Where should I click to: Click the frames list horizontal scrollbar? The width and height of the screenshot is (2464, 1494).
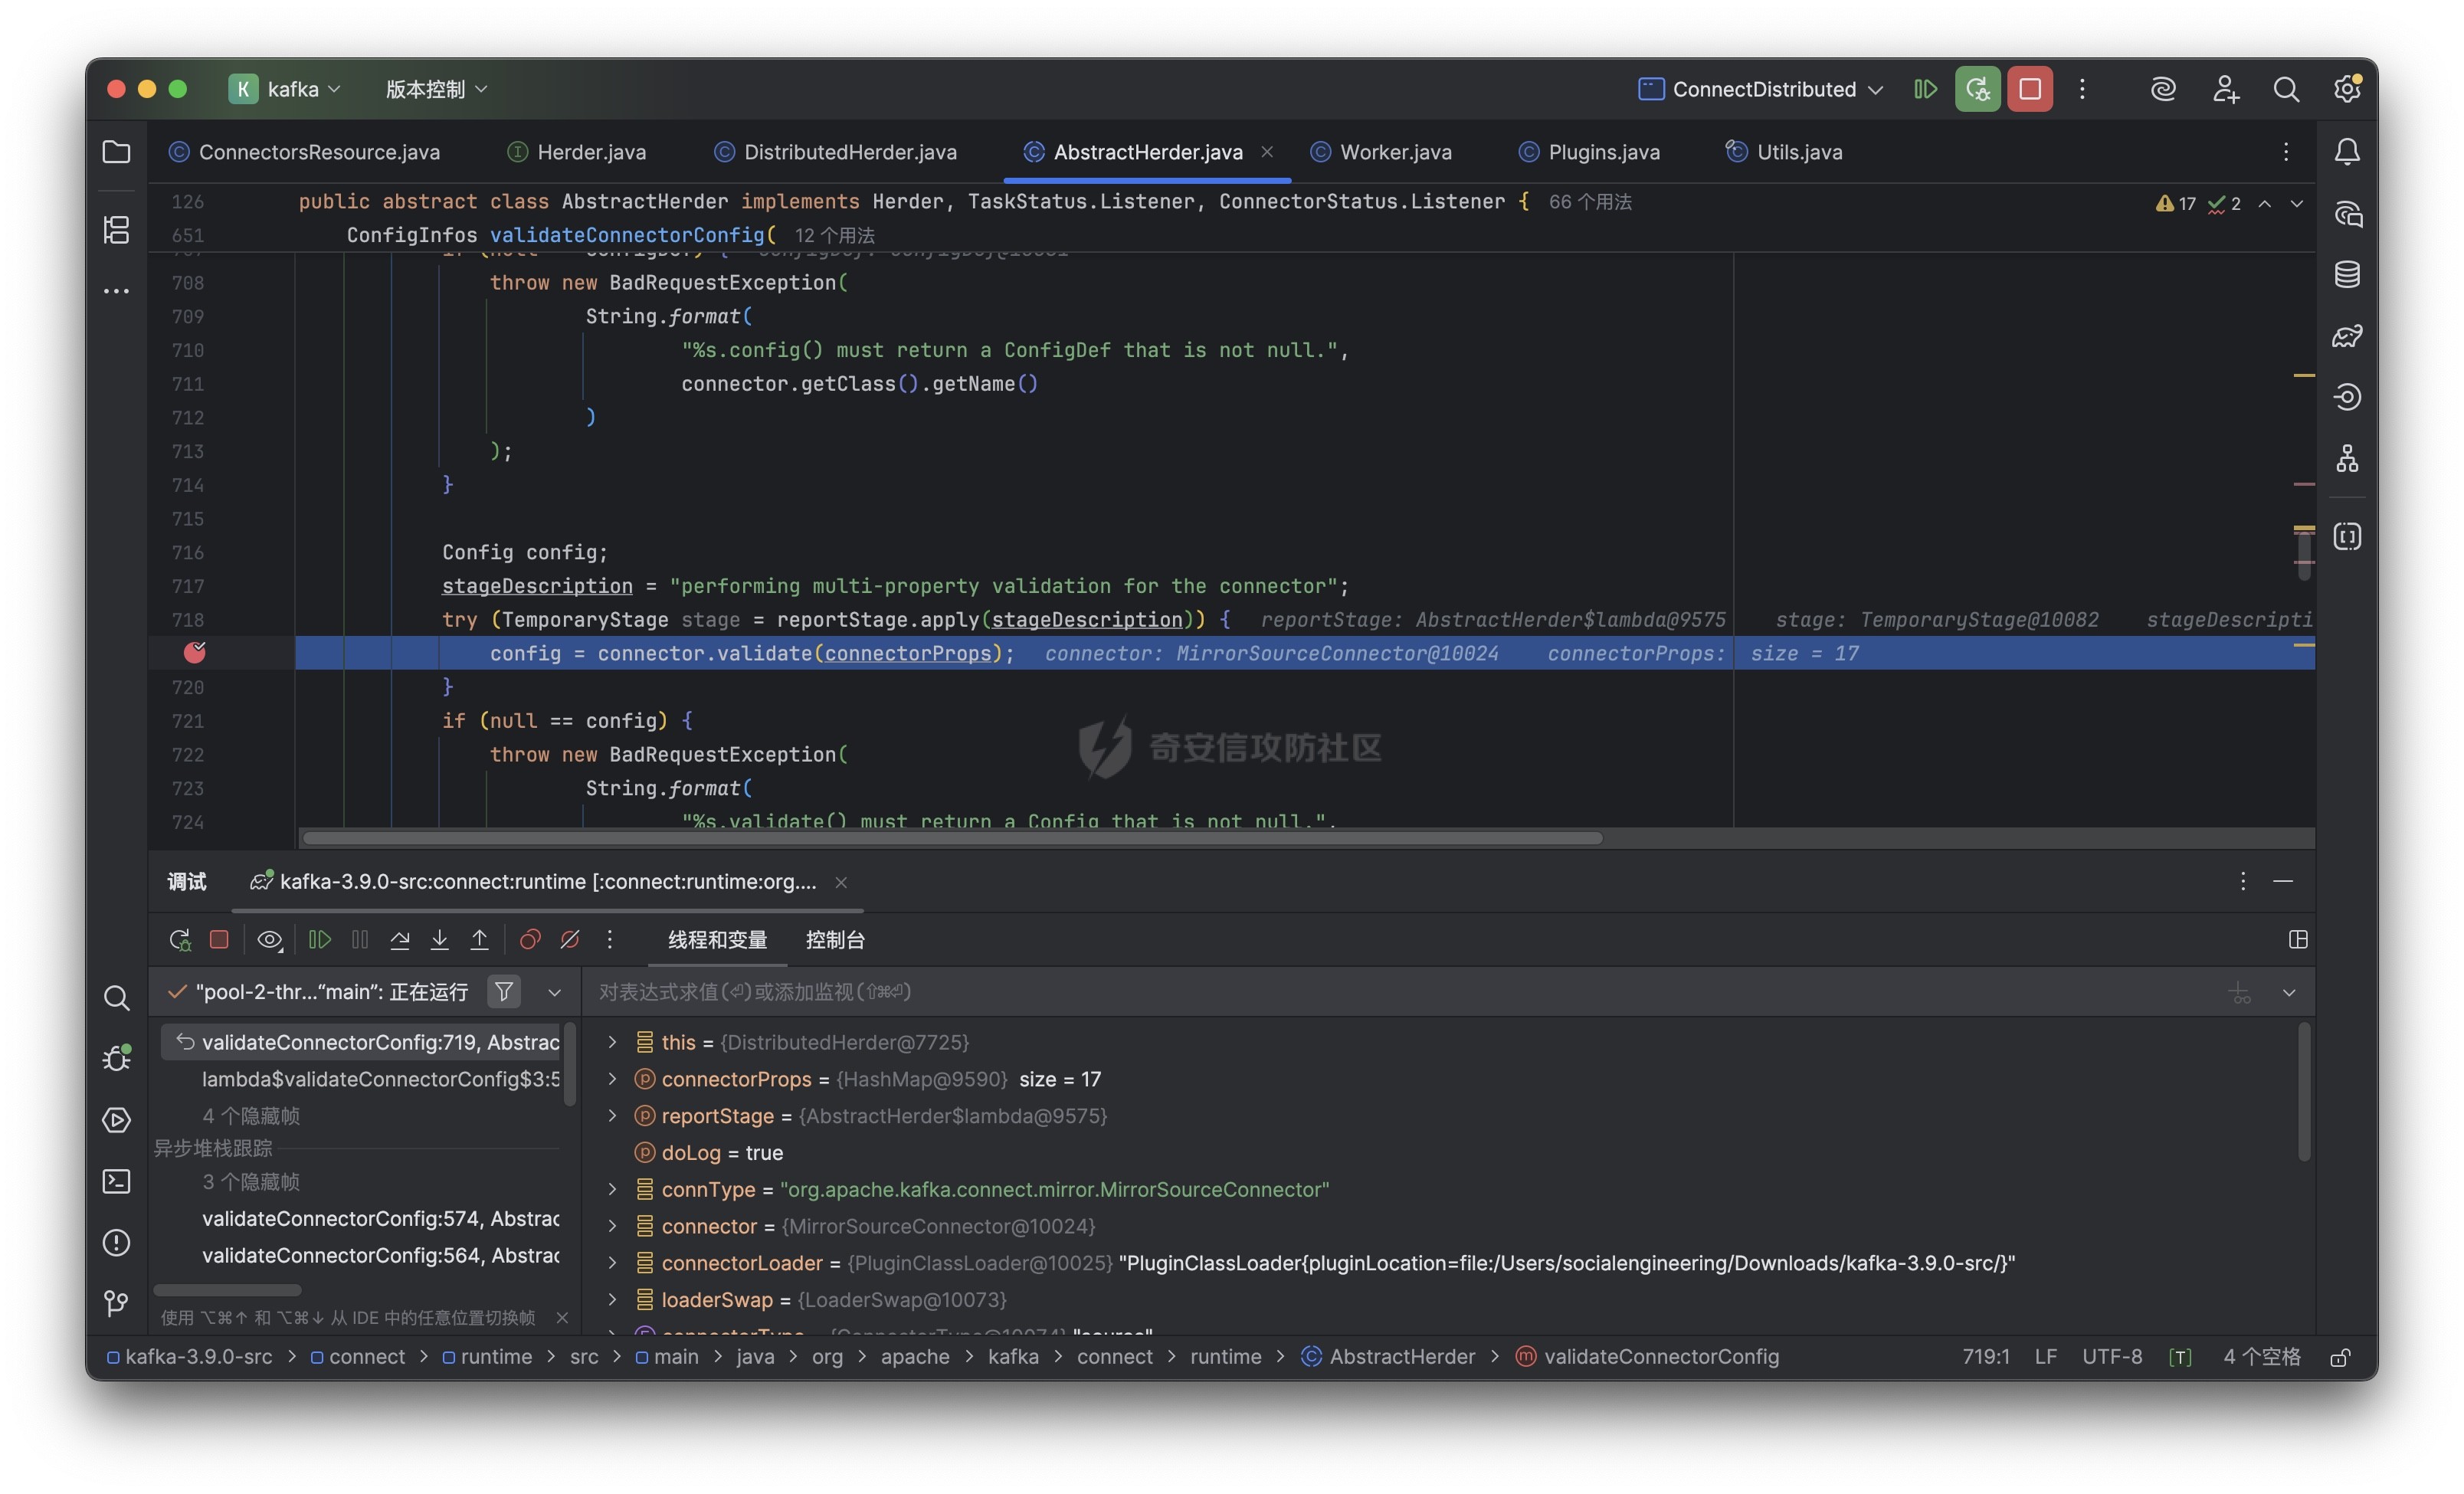227,1289
